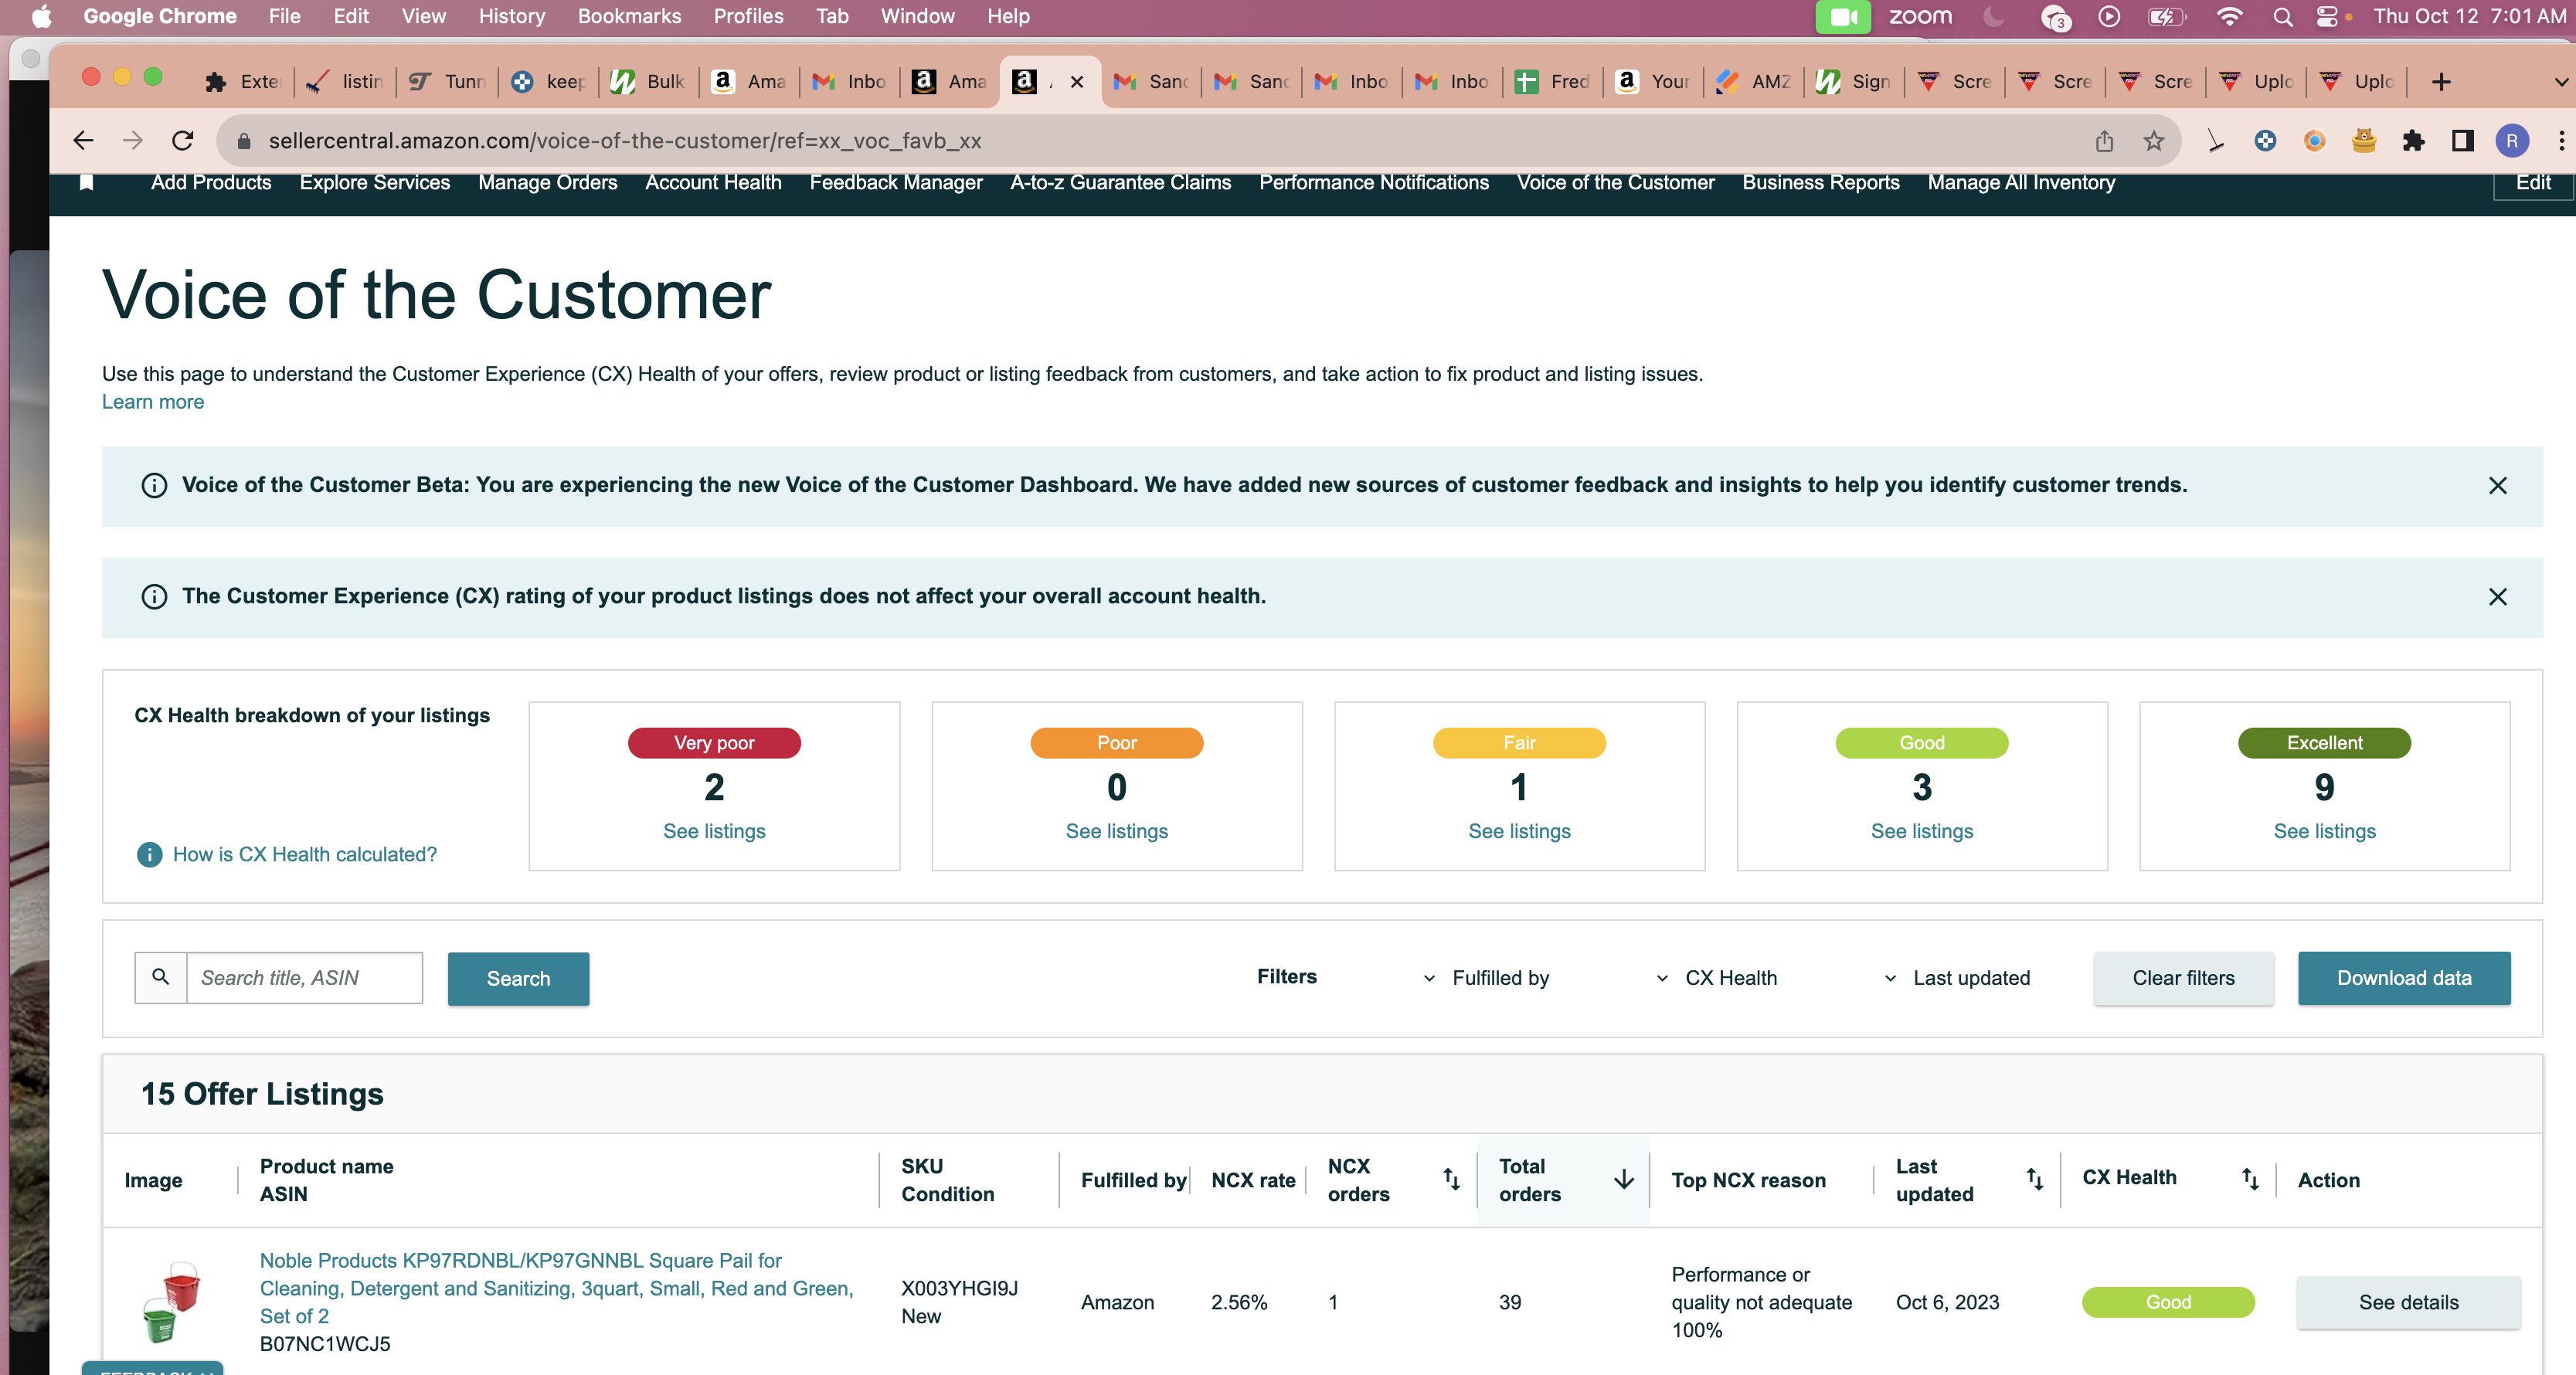This screenshot has height=1375, width=2576.
Task: Open Business Reports link
Action: point(1821,182)
